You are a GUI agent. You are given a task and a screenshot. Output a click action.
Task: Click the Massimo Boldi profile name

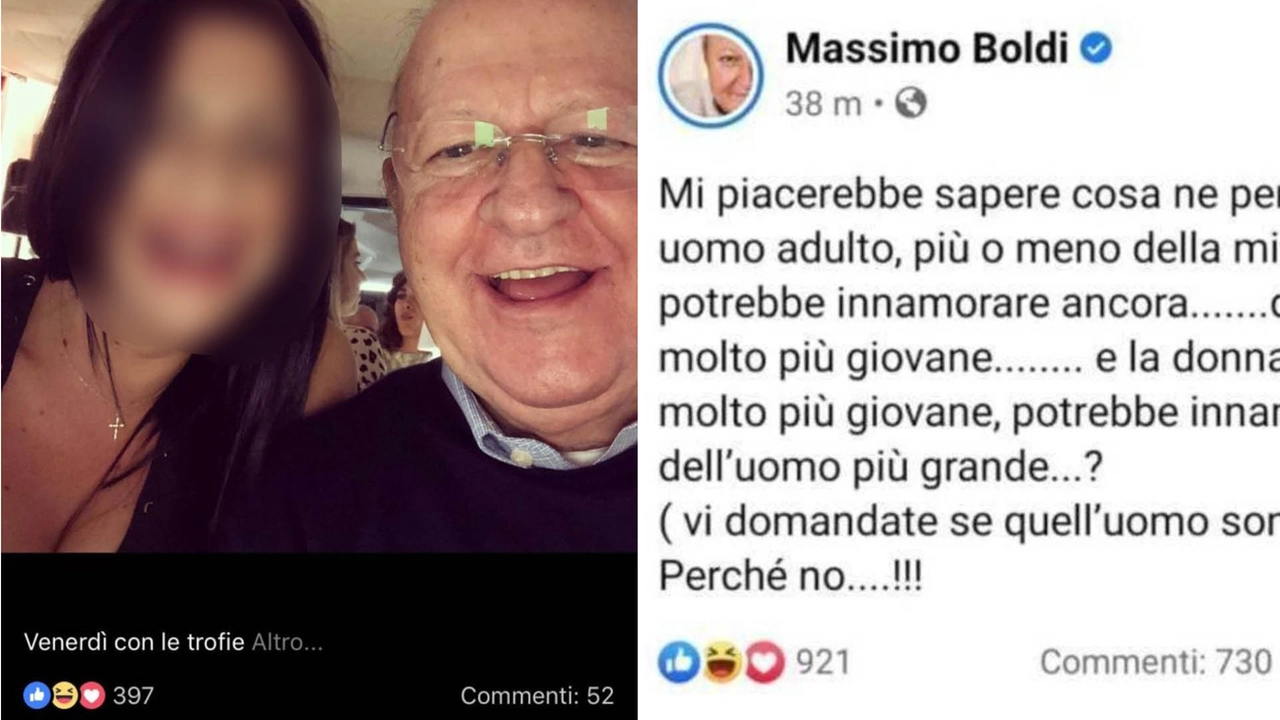[927, 48]
